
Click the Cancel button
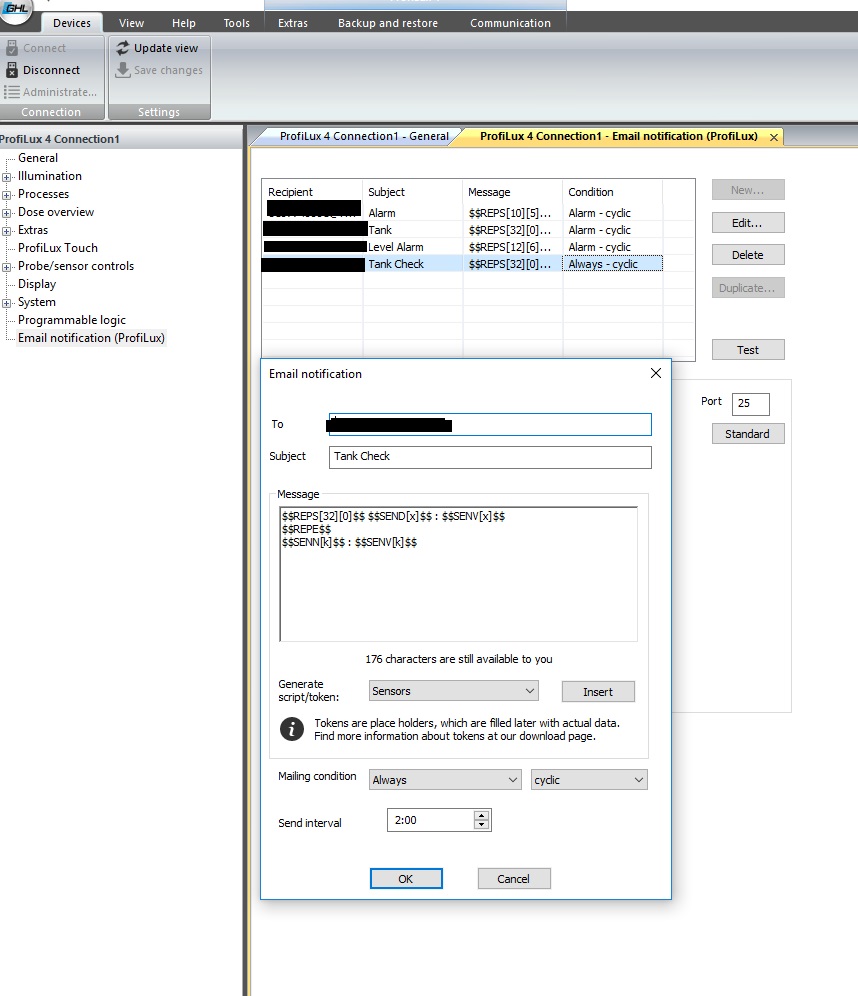click(513, 878)
